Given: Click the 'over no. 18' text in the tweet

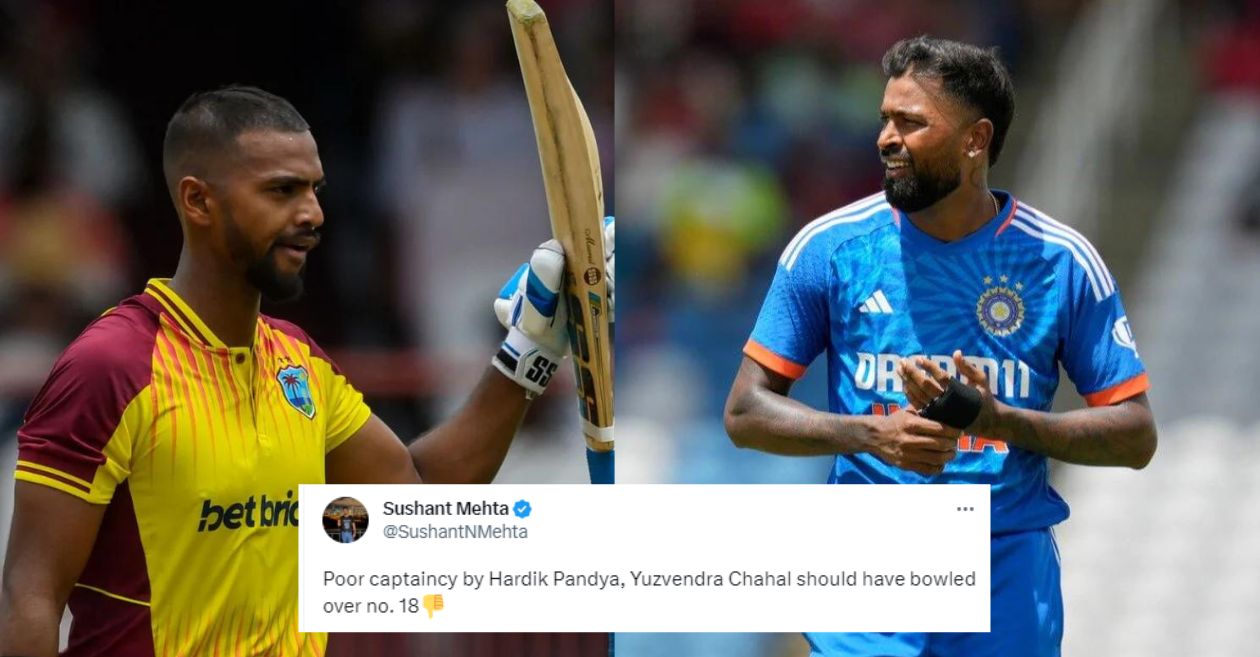Looking at the screenshot, I should pos(369,605).
